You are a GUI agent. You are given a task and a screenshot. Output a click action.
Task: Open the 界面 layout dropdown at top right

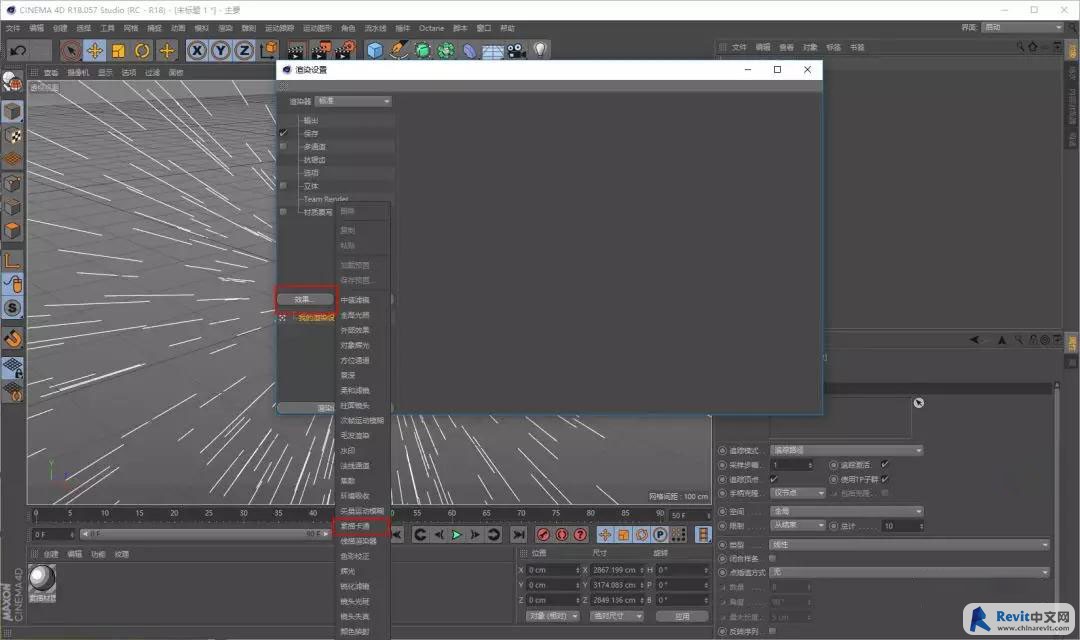tap(1023, 27)
